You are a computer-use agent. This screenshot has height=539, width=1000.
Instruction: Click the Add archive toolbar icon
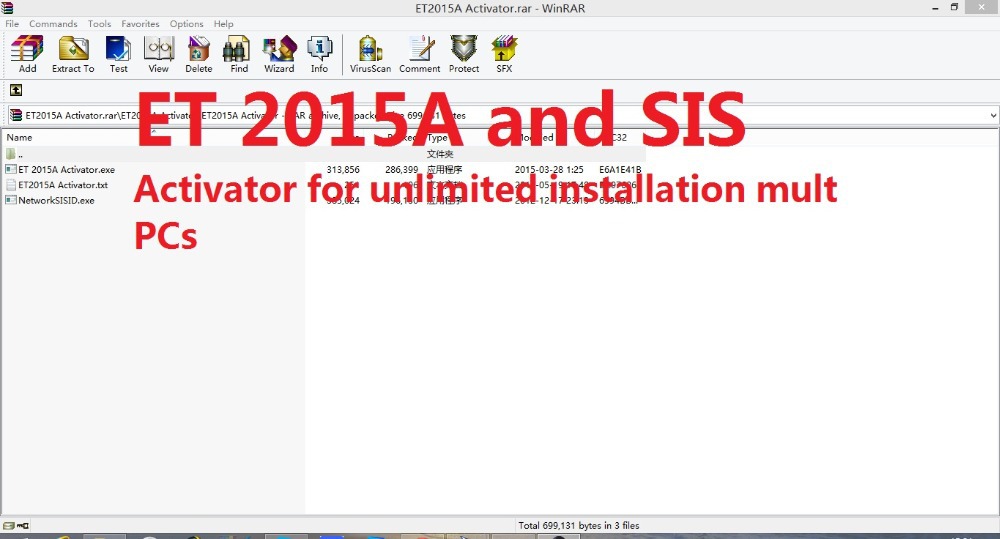[27, 54]
